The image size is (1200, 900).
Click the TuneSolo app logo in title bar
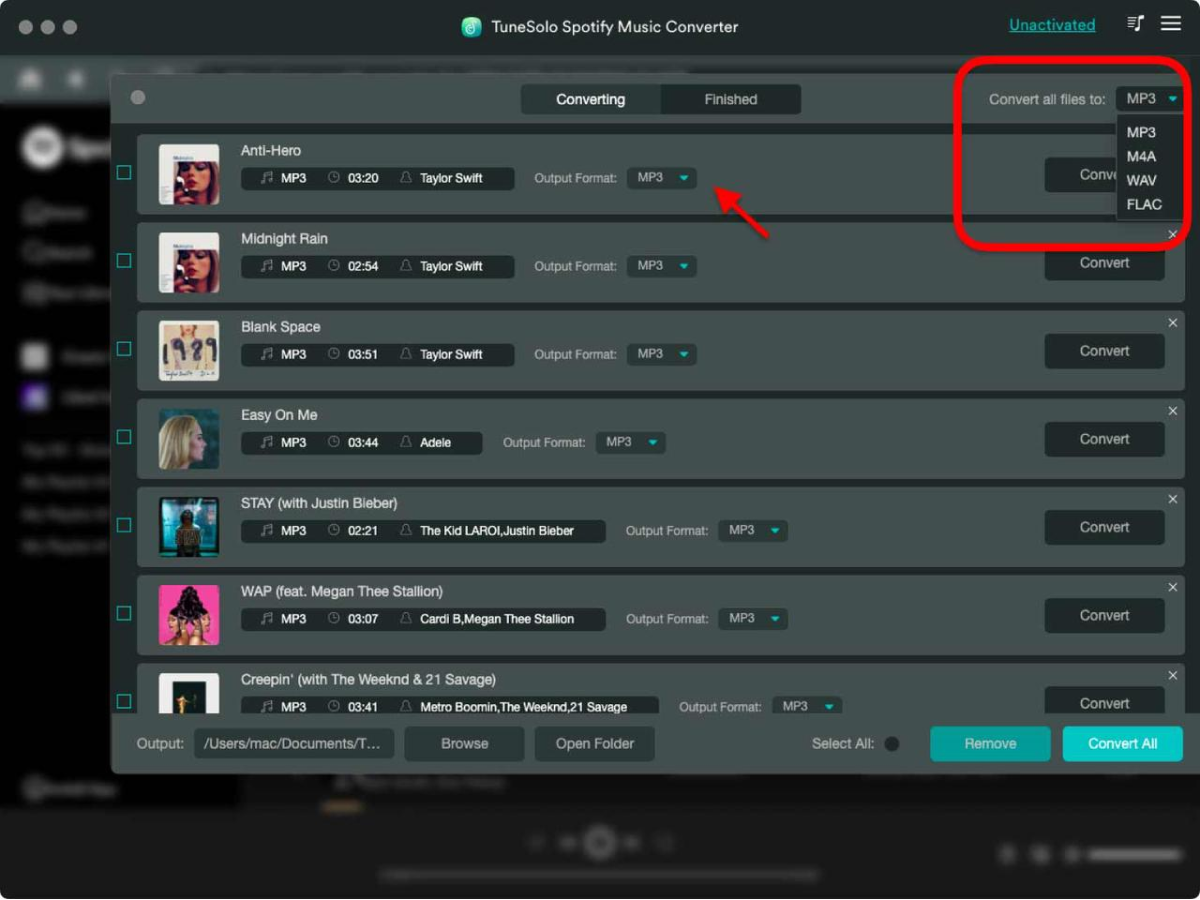471,27
